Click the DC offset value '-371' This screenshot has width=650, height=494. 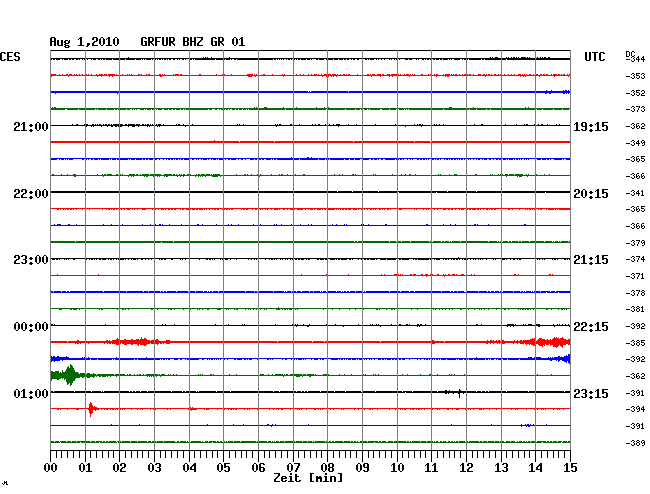pyautogui.click(x=635, y=276)
